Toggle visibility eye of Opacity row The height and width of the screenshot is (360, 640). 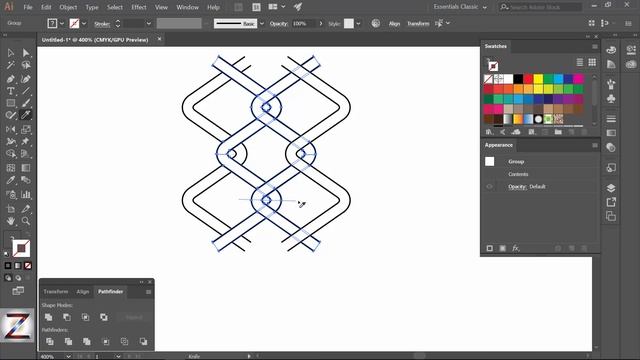pyautogui.click(x=489, y=187)
